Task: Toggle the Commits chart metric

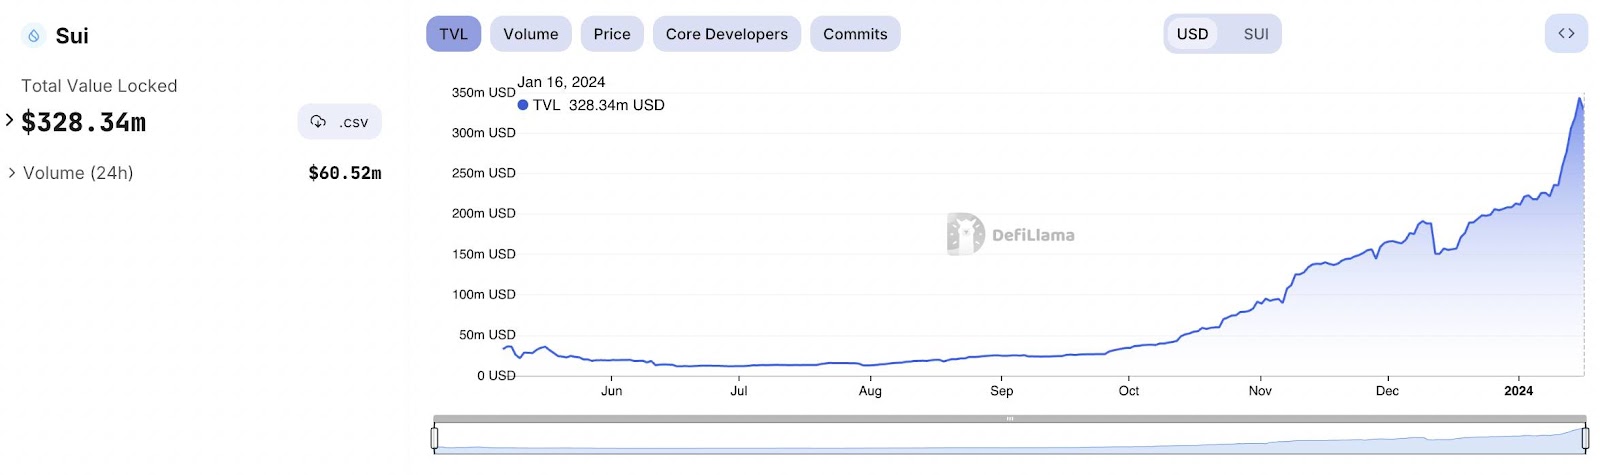Action: coord(855,33)
